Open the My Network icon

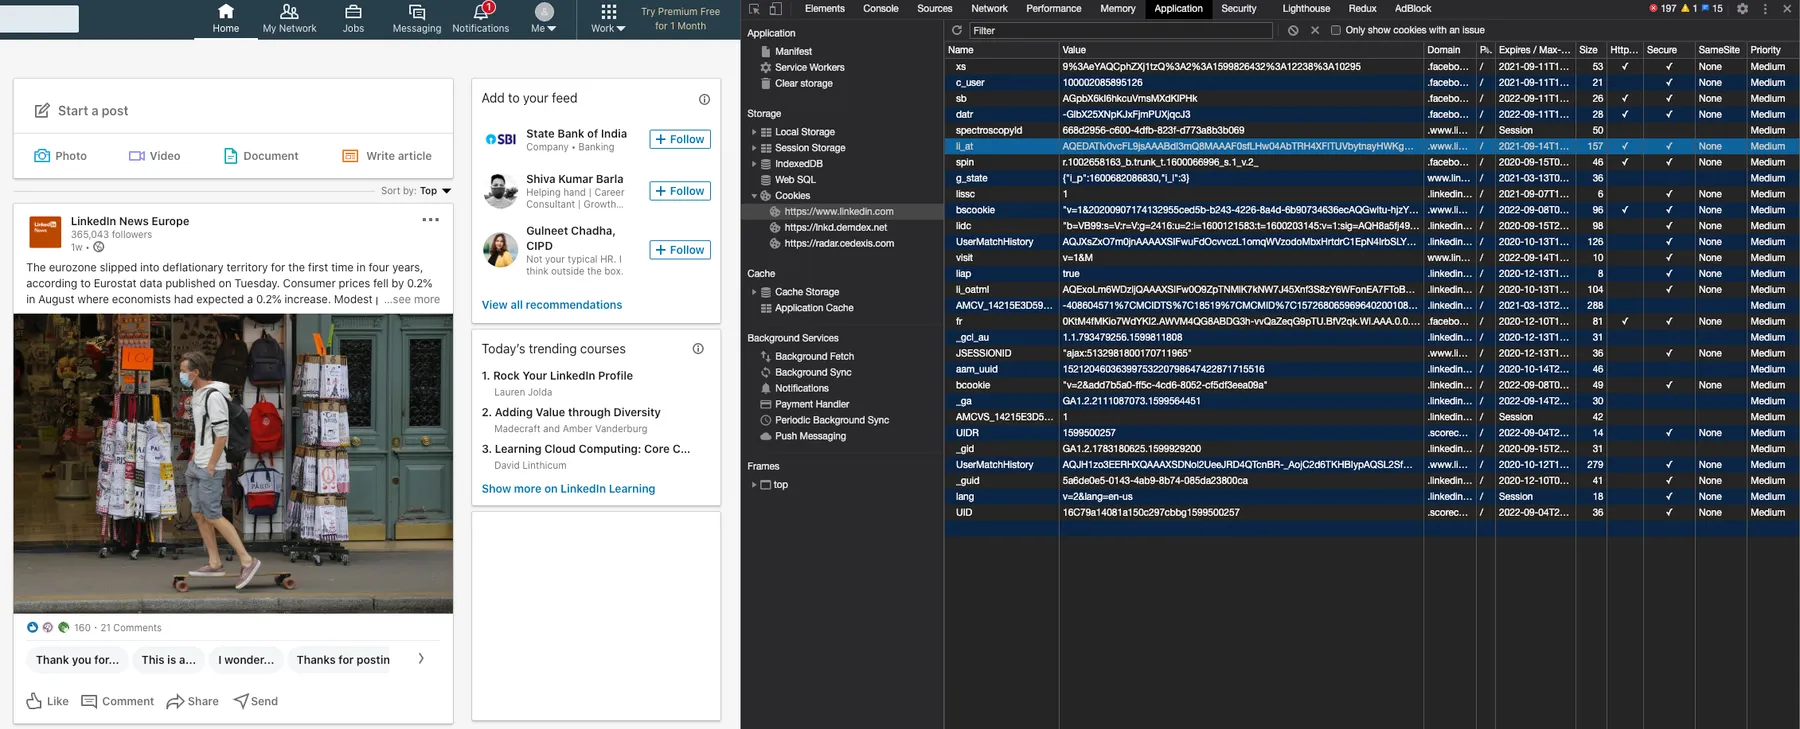[x=289, y=13]
